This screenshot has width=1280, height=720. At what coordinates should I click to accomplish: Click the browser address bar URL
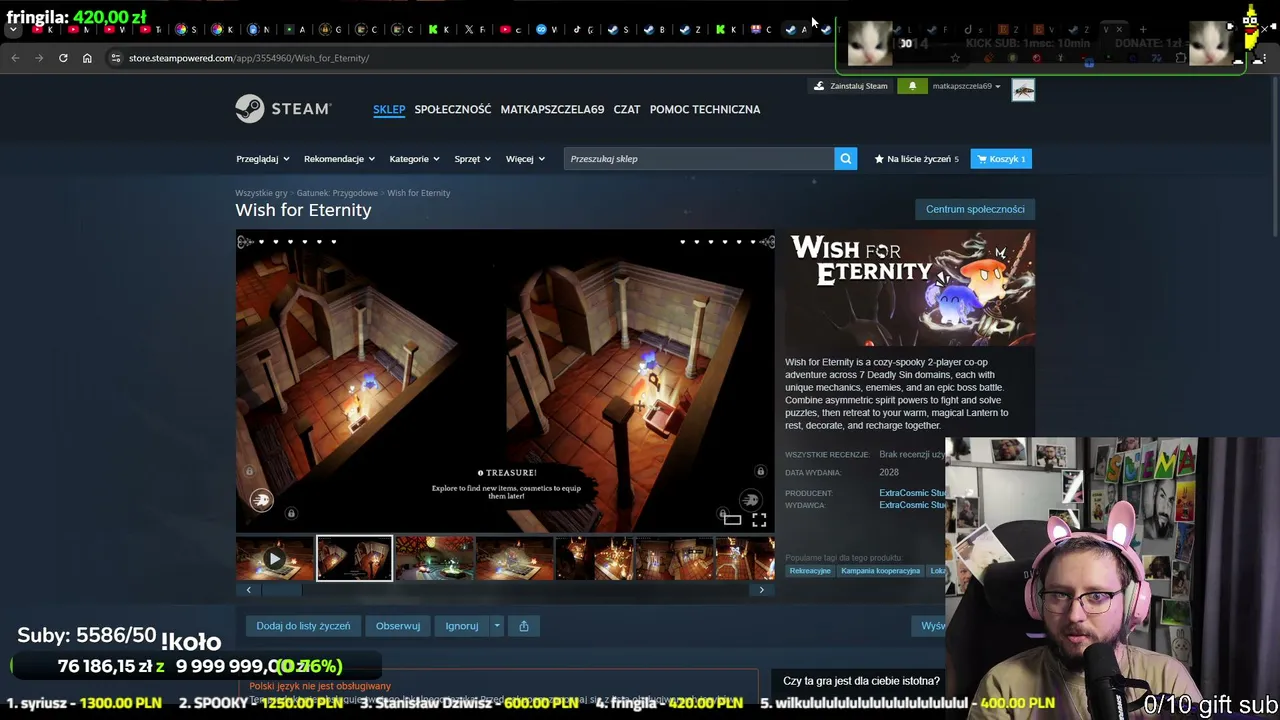coord(249,58)
